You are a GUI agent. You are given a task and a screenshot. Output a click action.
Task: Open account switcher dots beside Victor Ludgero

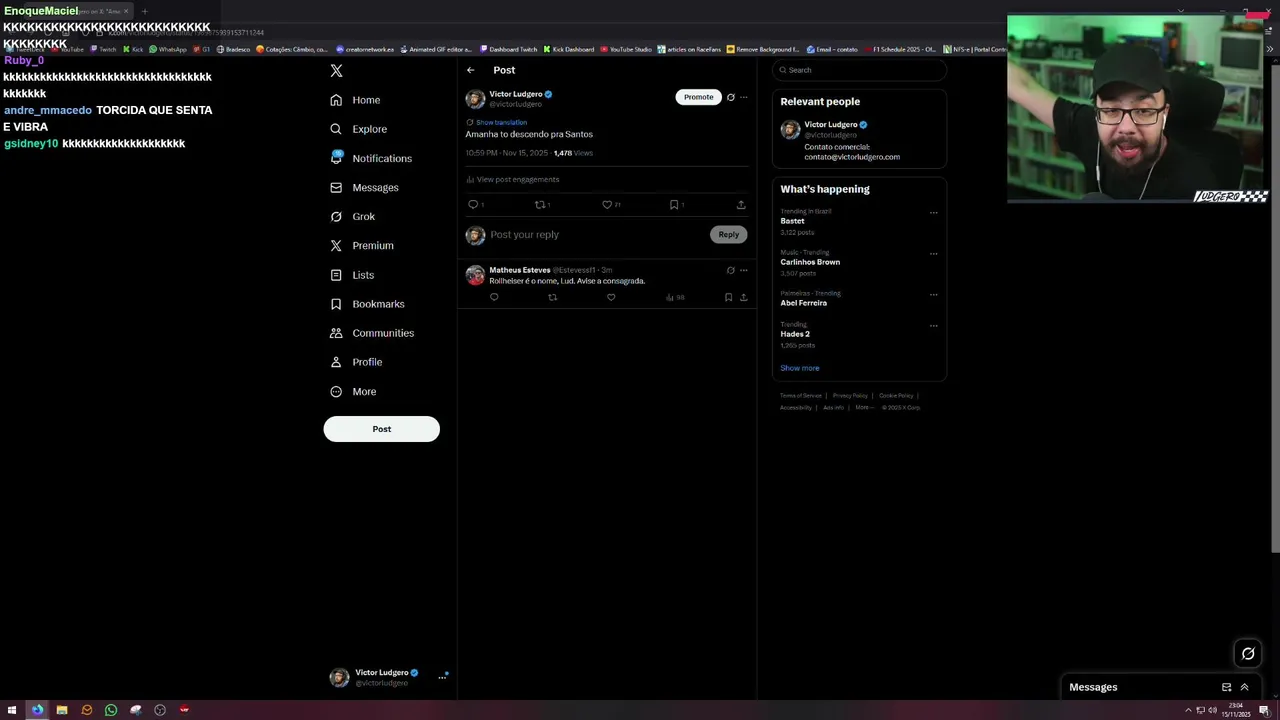[x=442, y=677]
